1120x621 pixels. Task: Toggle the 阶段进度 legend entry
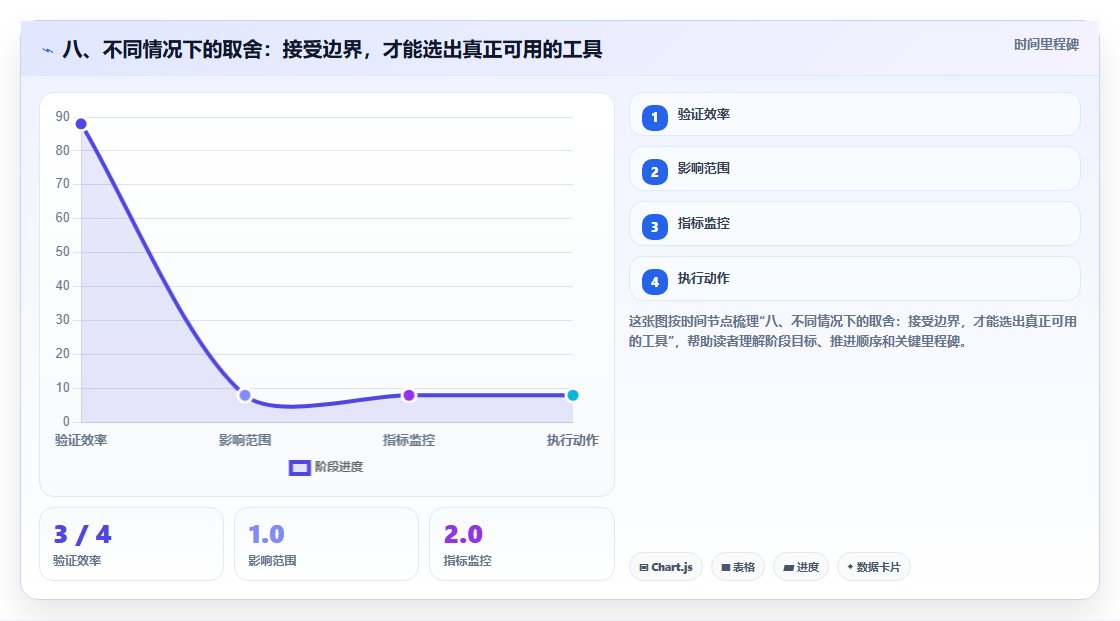(x=326, y=467)
